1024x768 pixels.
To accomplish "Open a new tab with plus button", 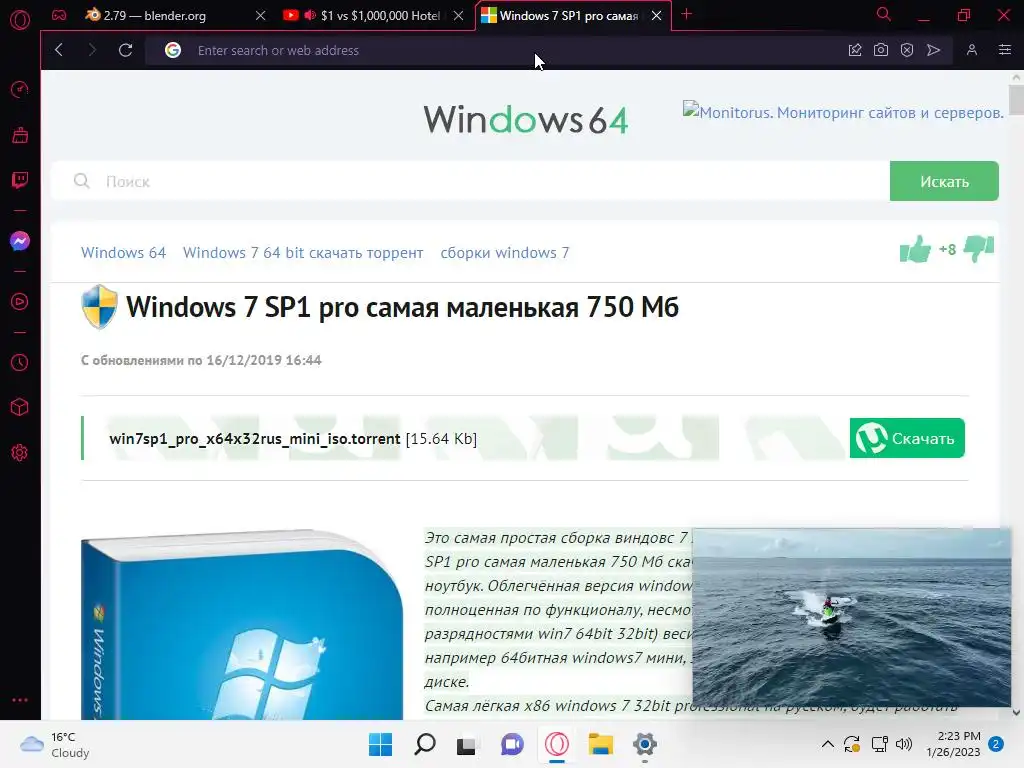I will pyautogui.click(x=686, y=14).
